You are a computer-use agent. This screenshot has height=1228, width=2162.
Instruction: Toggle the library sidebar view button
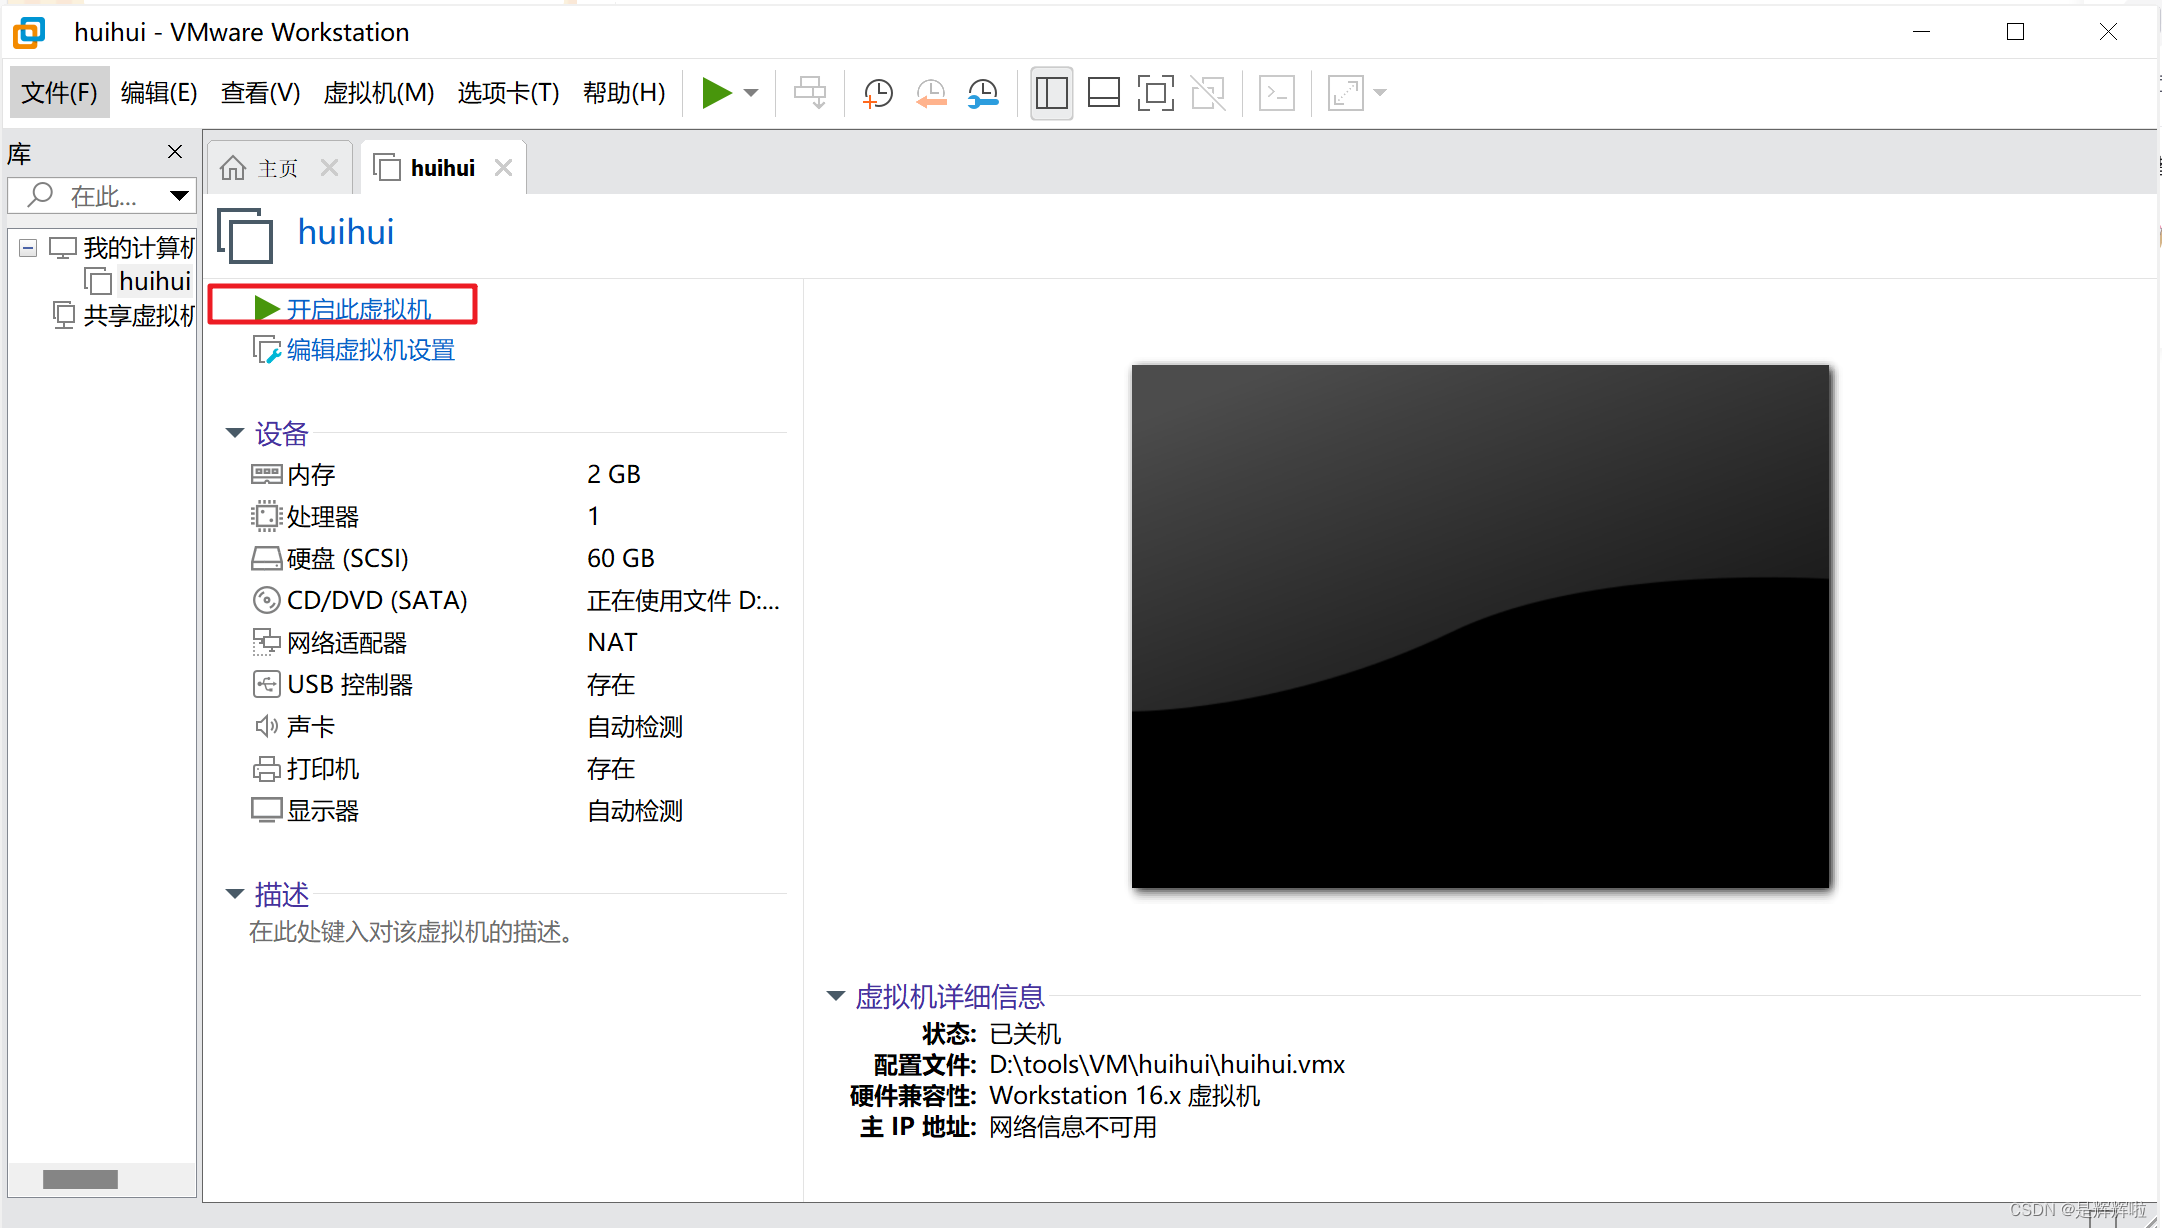1051,93
